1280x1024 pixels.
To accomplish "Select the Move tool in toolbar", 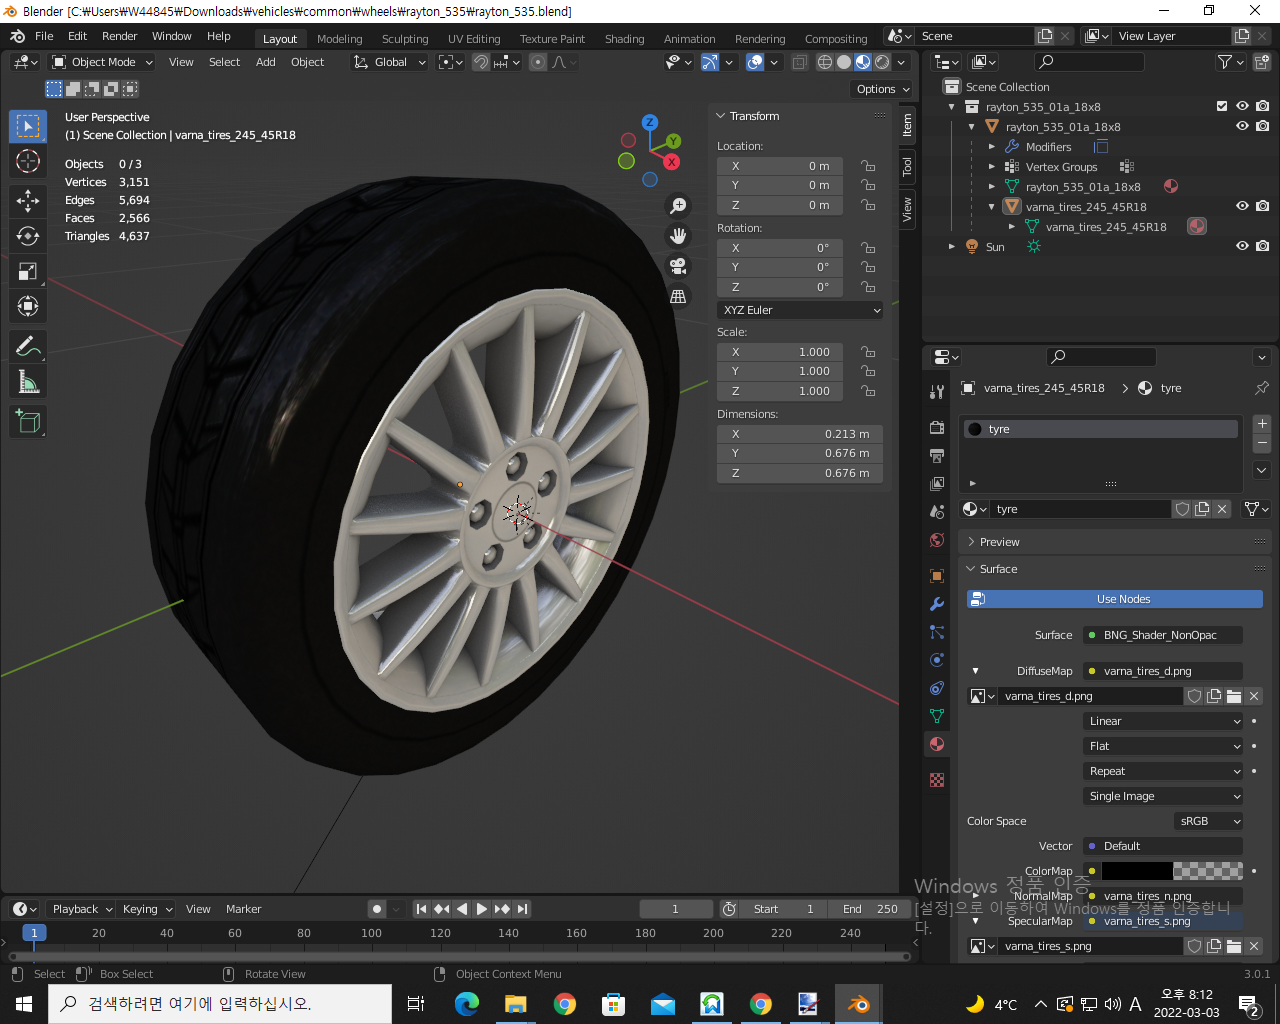I will 28,201.
